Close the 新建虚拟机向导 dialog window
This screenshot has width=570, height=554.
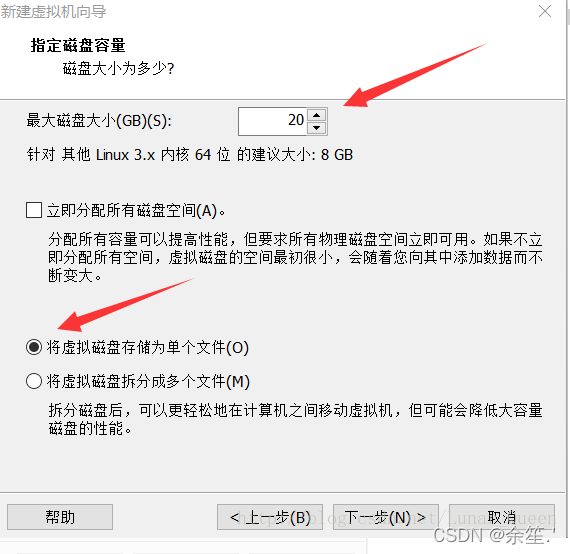(545, 11)
